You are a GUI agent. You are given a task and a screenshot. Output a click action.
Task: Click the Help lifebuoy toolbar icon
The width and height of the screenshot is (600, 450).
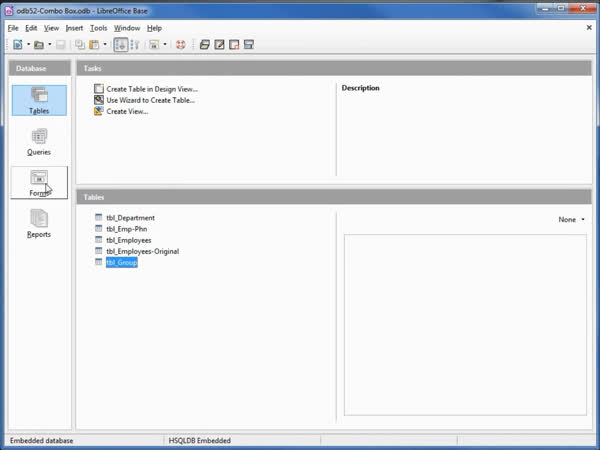point(181,44)
